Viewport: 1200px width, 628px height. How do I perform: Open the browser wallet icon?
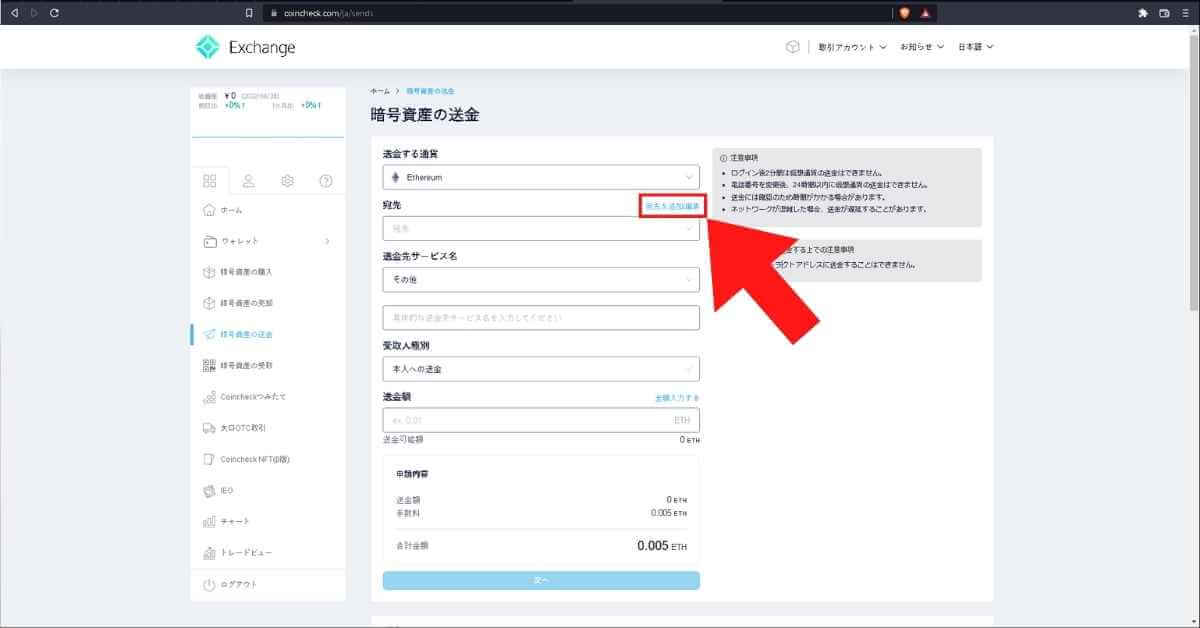tap(1164, 13)
